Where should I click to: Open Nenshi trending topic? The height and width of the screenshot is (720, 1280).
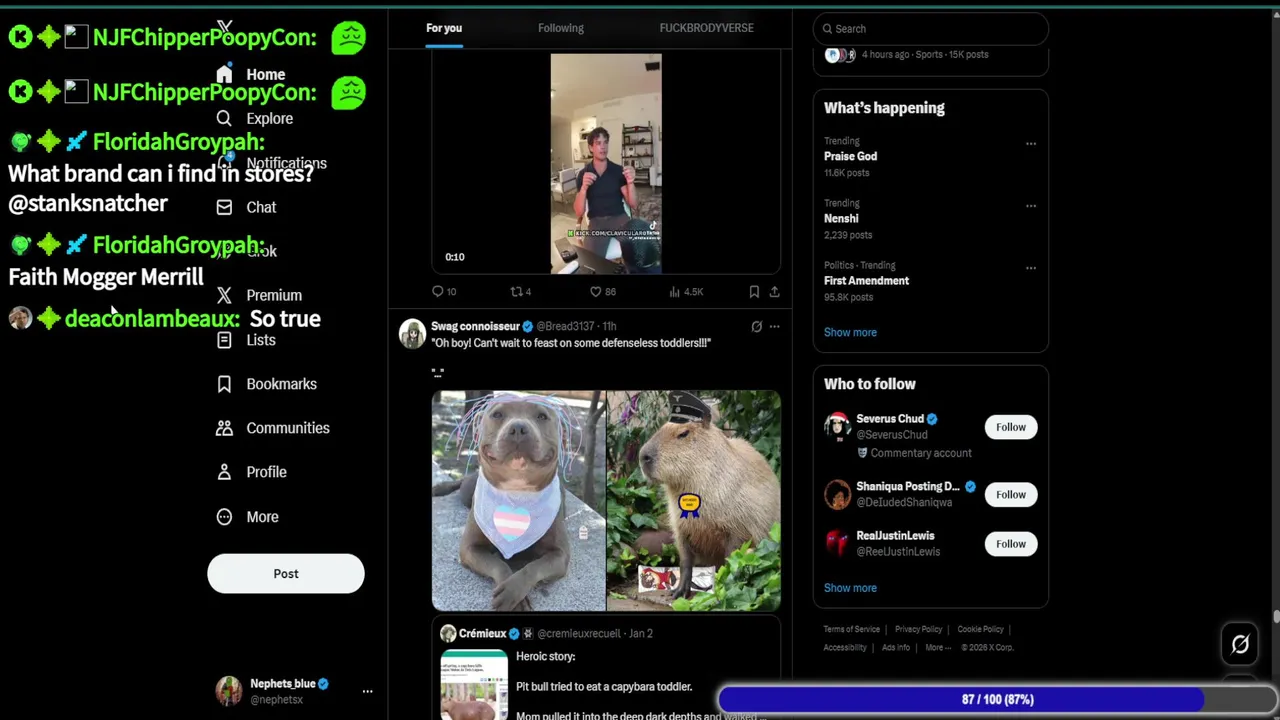tap(841, 218)
